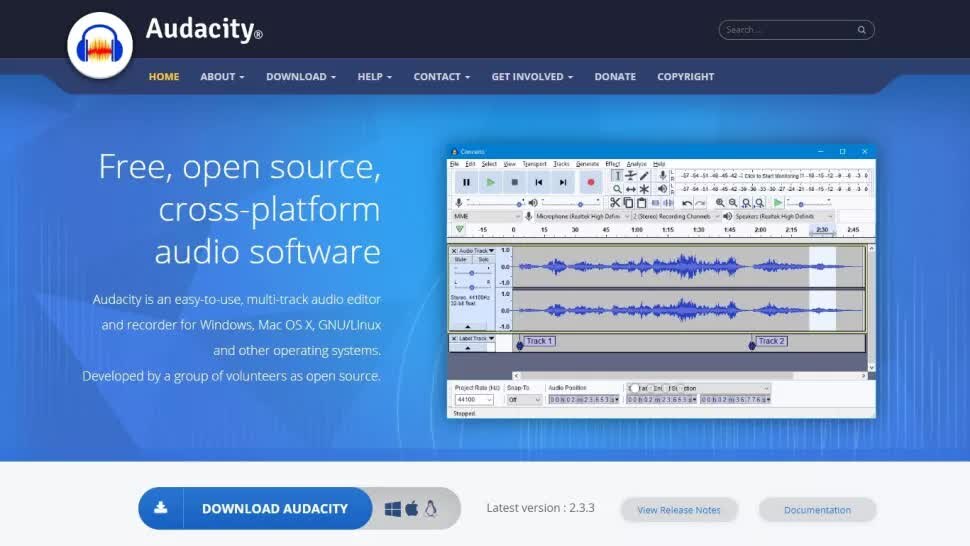Click the download arrow icon beside Download Audacity
The width and height of the screenshot is (970, 546).
161,508
